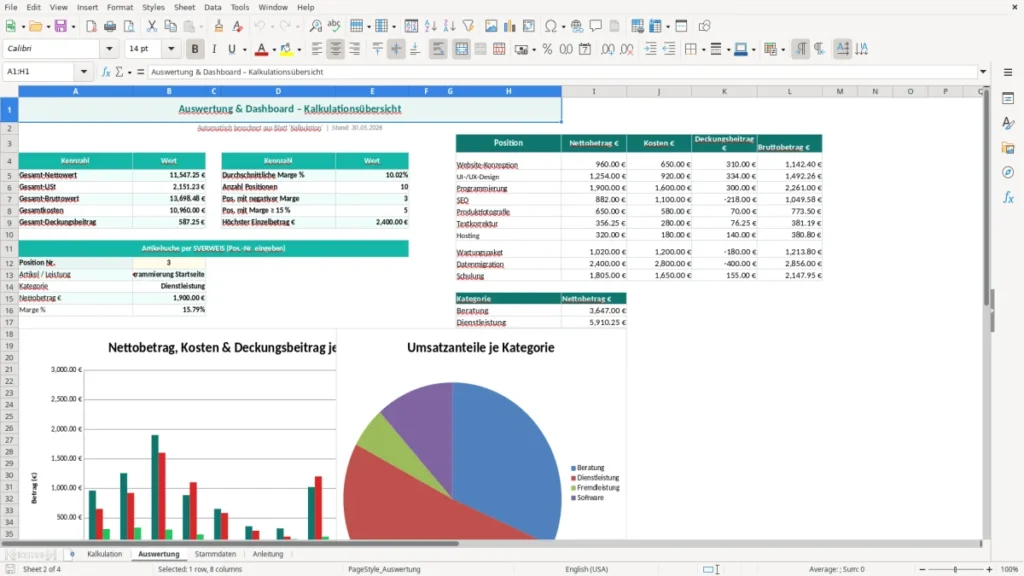Click the Copy icon

coord(170,26)
